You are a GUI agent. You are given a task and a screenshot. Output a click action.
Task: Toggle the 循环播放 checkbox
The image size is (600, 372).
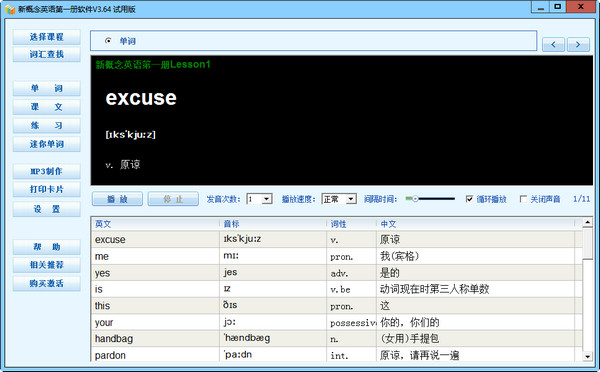coord(469,199)
